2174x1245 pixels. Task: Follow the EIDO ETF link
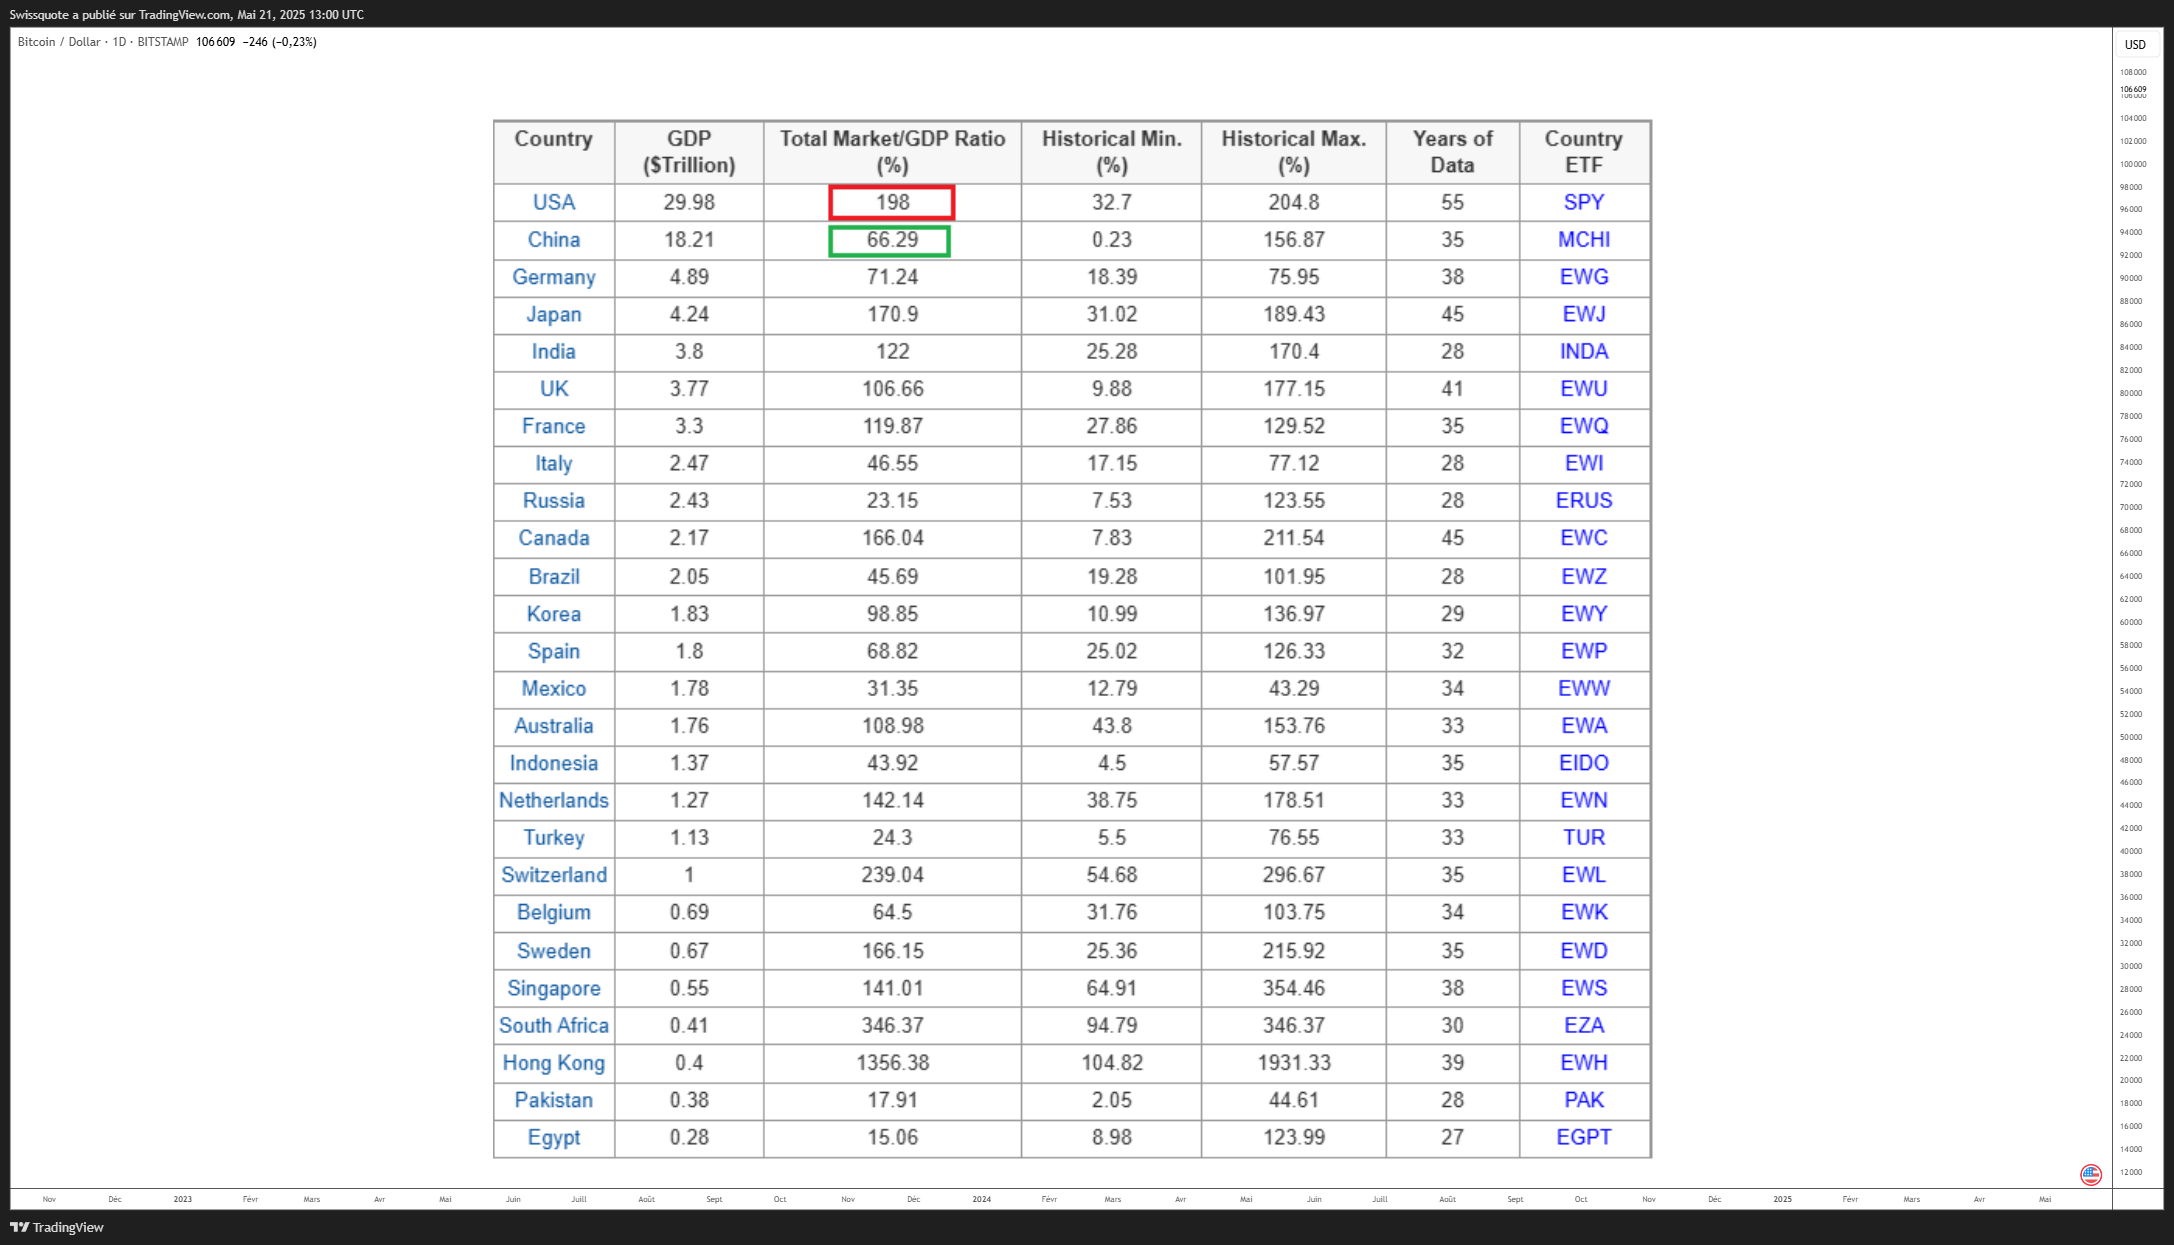pos(1584,763)
